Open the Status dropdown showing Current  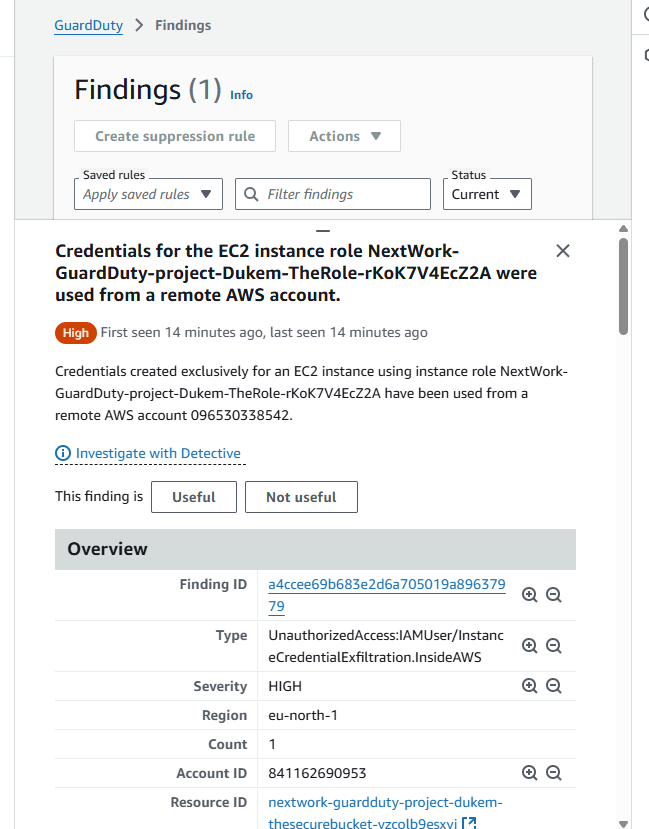pos(487,193)
